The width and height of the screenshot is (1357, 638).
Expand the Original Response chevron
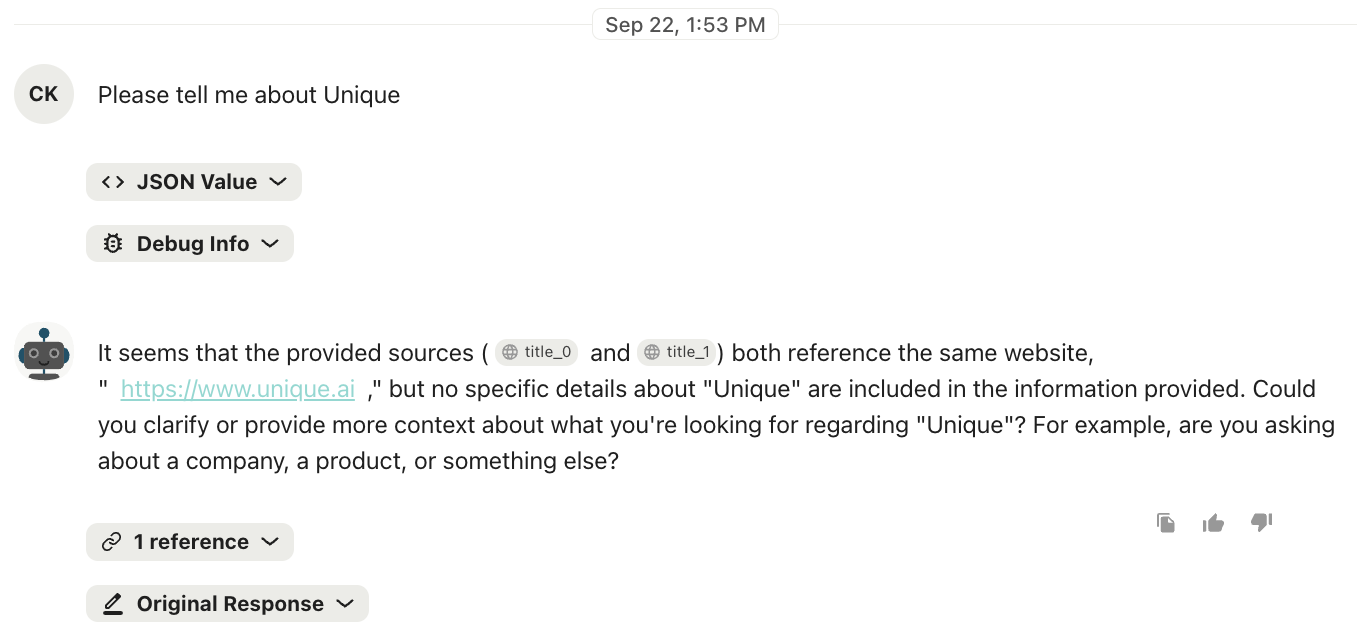click(x=345, y=604)
